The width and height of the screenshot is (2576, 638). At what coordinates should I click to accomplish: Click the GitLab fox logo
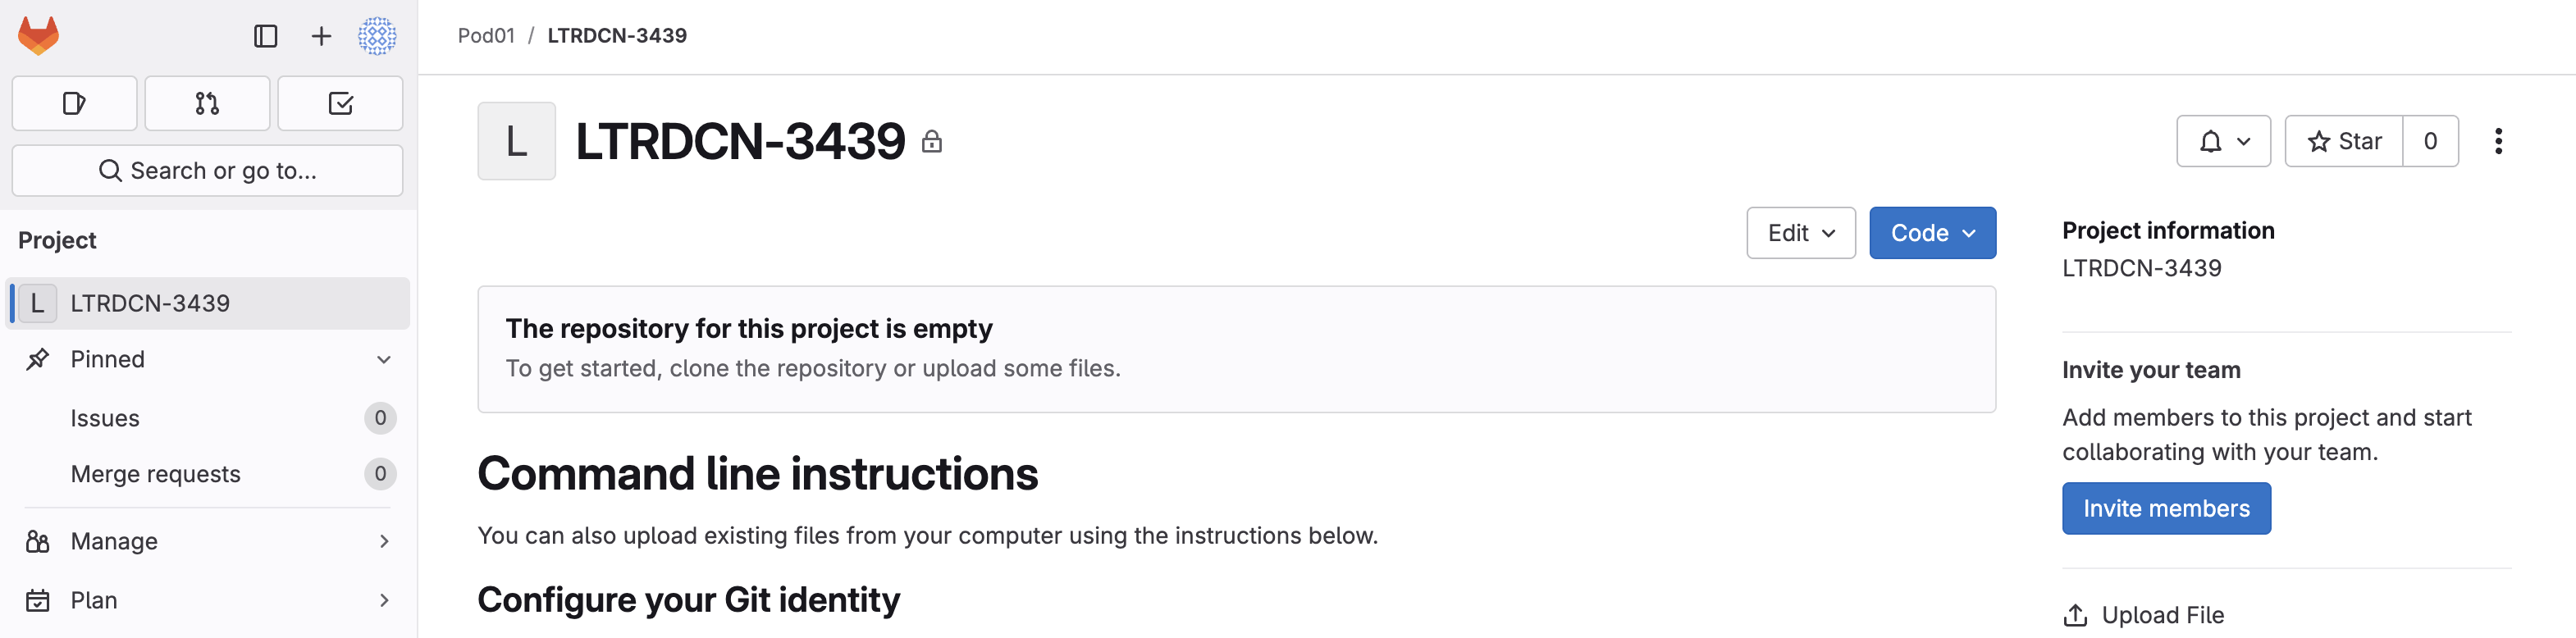coord(39,36)
